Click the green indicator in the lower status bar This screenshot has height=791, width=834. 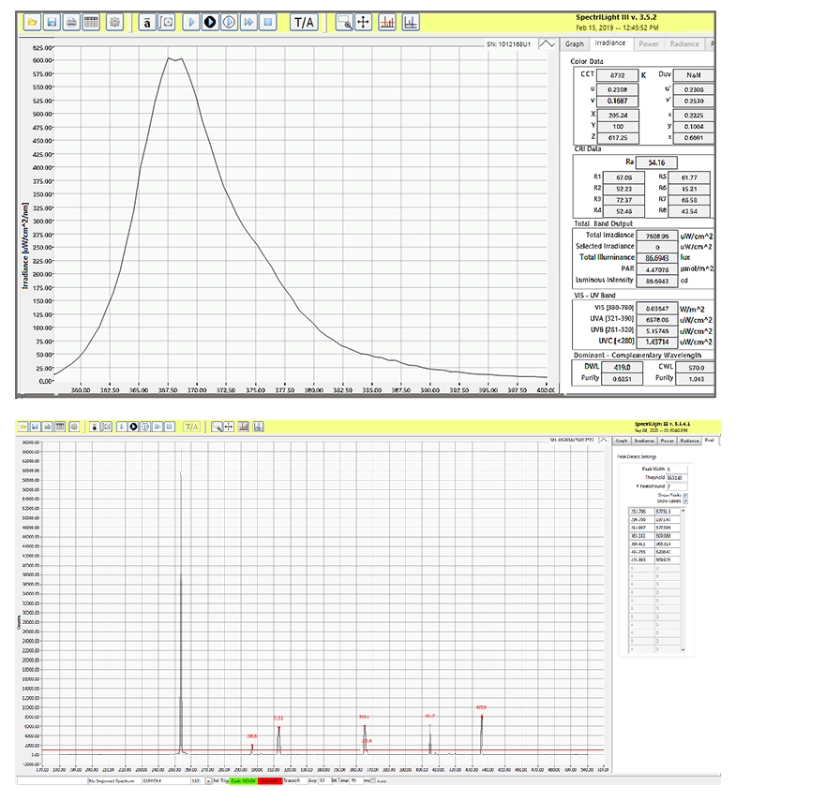243,781
